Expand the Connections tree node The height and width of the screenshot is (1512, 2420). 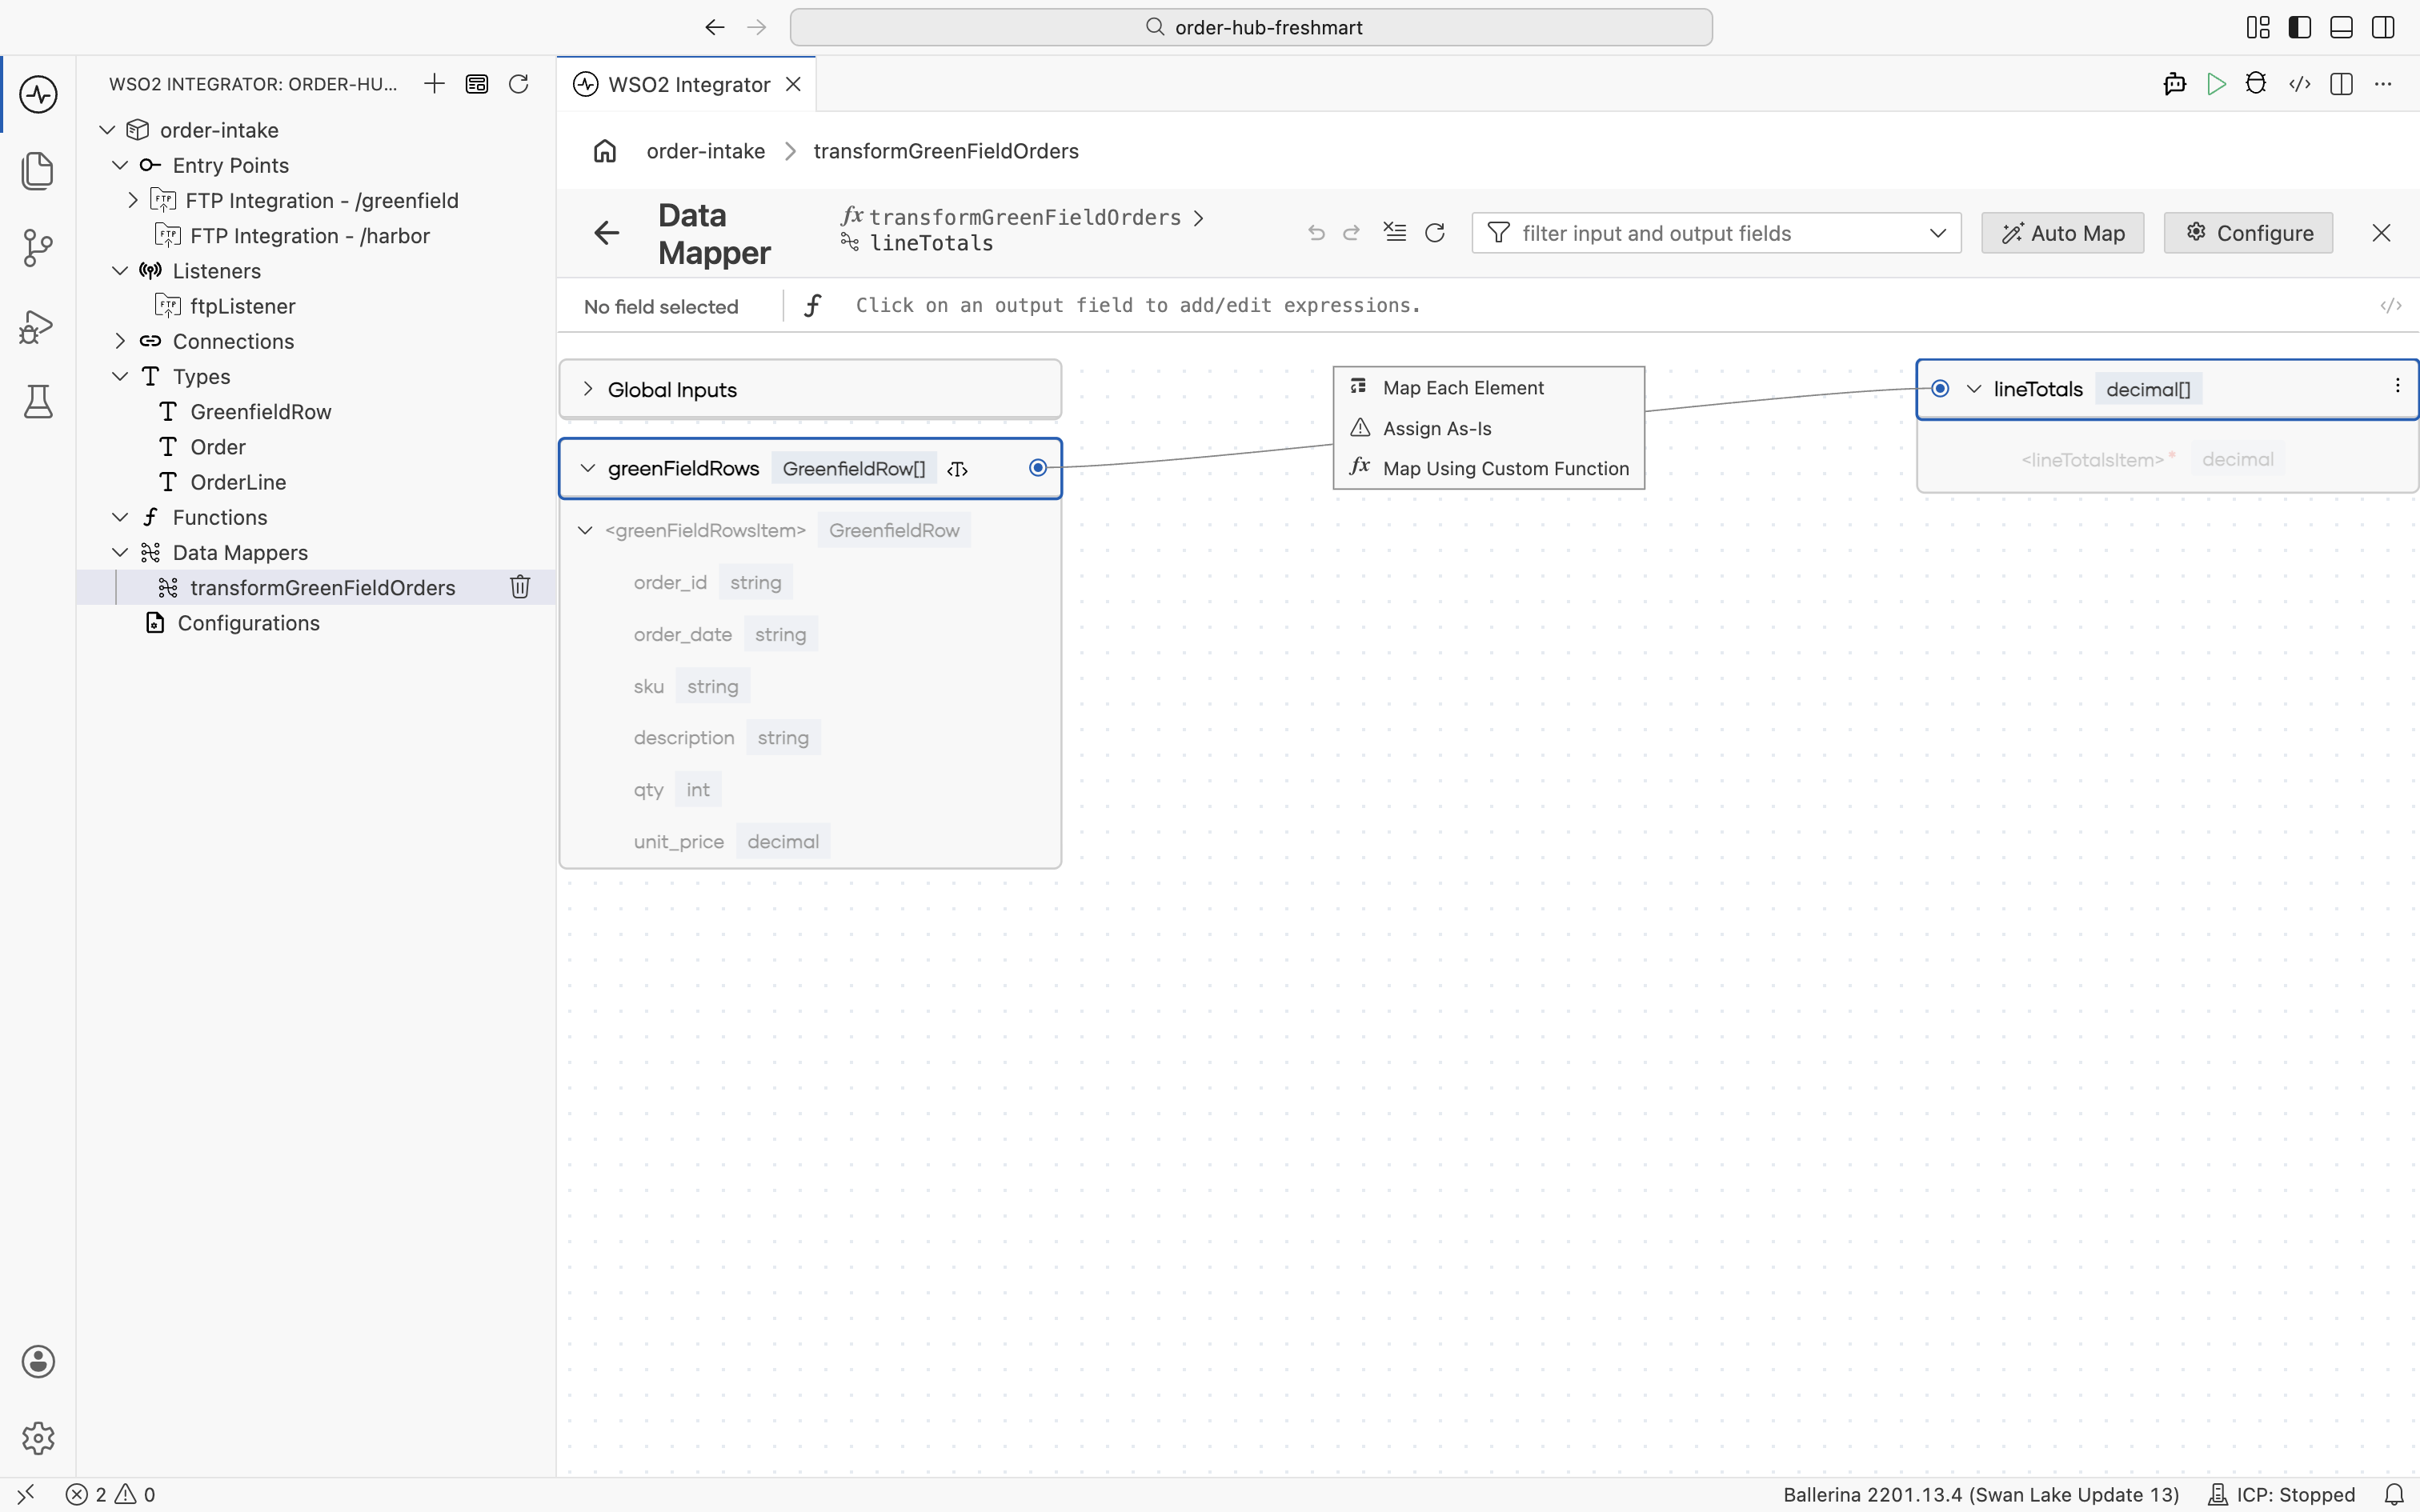pos(120,341)
